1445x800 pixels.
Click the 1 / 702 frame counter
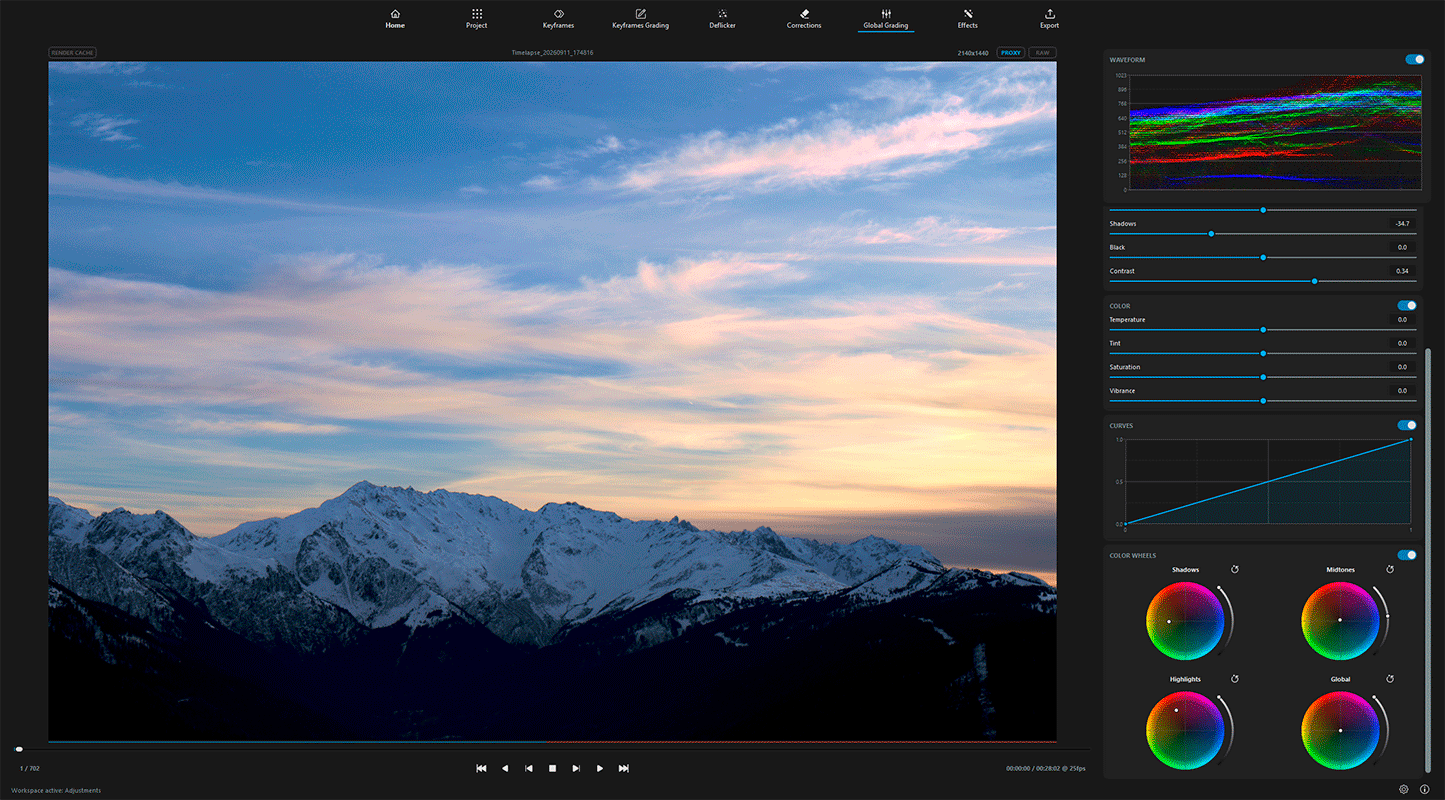pyautogui.click(x=29, y=768)
